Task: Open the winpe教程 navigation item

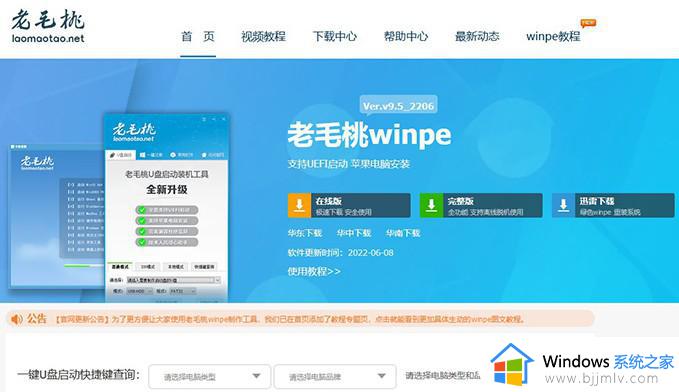Action: [553, 36]
